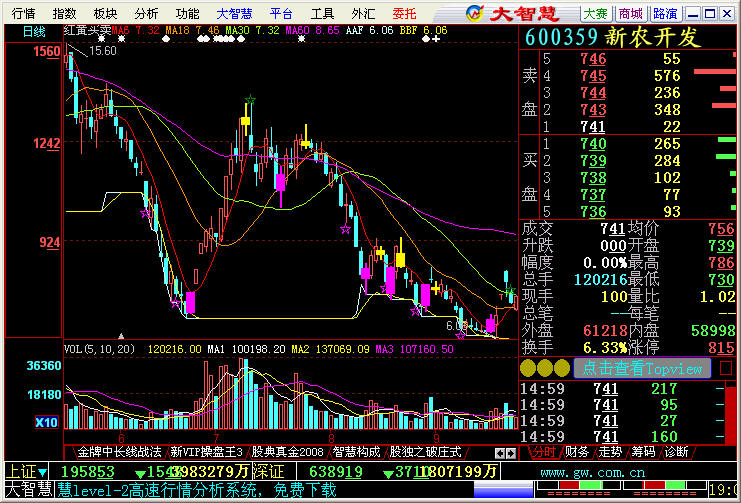The image size is (741, 503).
Task: Click the 换手 value 6.33%
Action: pos(605,348)
